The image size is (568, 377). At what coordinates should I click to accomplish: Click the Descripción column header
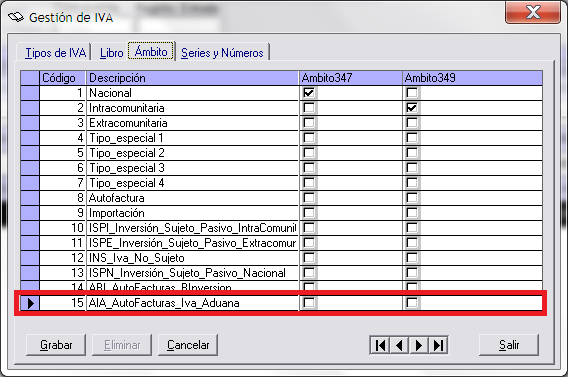pos(192,78)
